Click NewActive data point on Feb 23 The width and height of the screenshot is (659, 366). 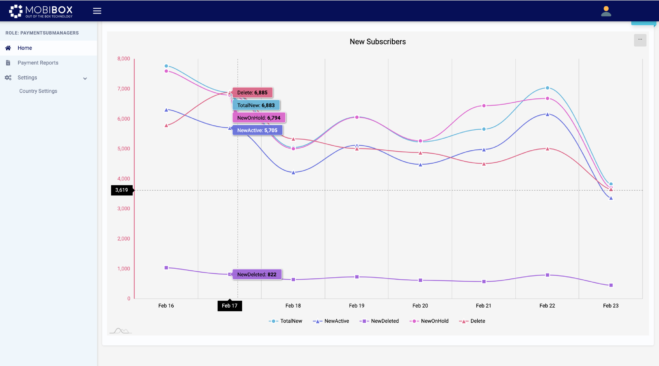pos(611,198)
